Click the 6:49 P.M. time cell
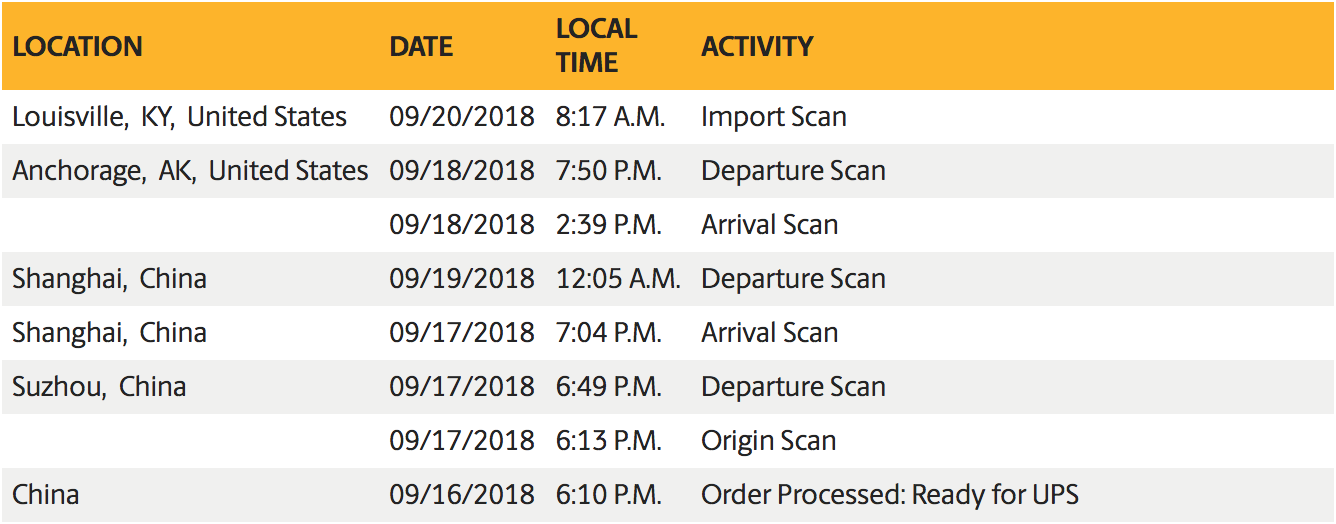1336x524 pixels. point(609,387)
